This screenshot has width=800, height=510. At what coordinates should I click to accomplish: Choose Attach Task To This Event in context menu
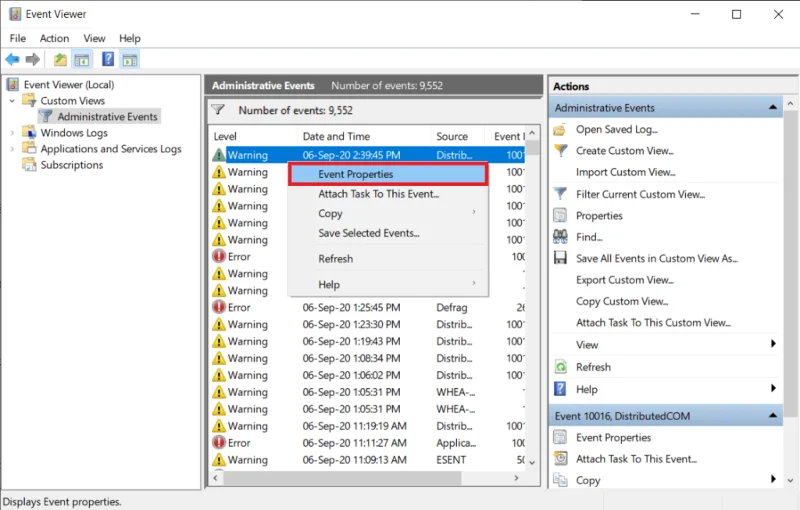pyautogui.click(x=388, y=194)
